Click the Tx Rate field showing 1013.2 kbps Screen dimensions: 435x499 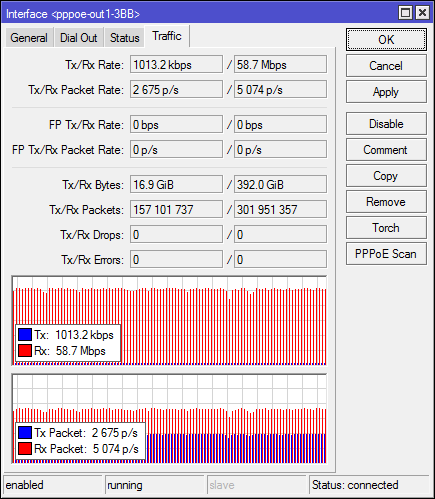tap(176, 64)
